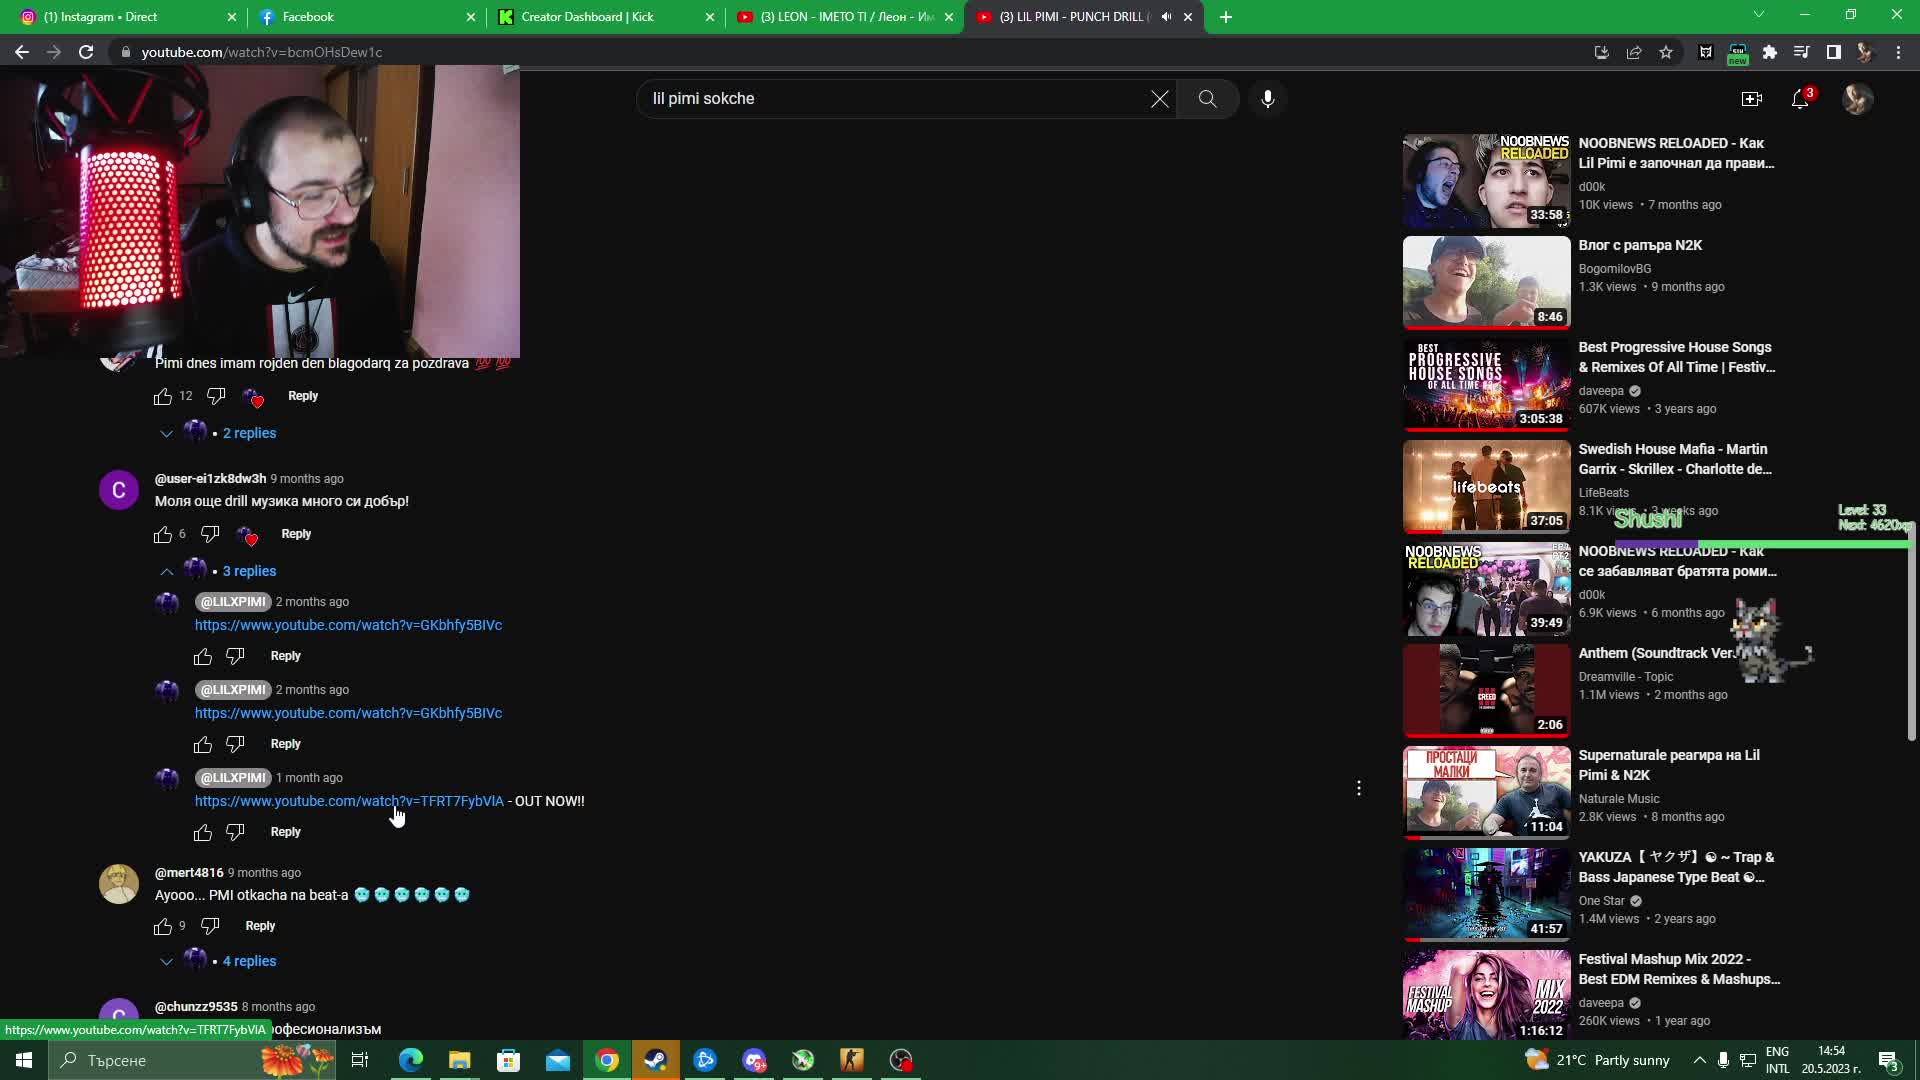Bookmark page with the star icon

1666,52
